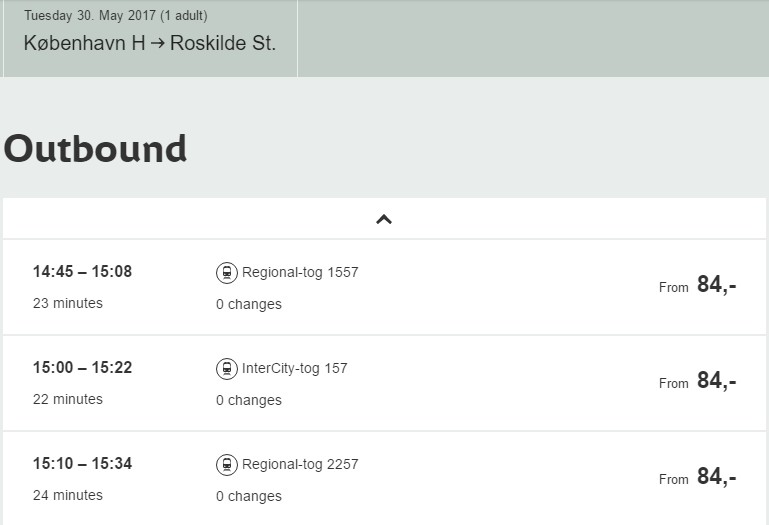Click train icon beside Regional-tog 2257
This screenshot has height=525, width=769.
pos(227,464)
